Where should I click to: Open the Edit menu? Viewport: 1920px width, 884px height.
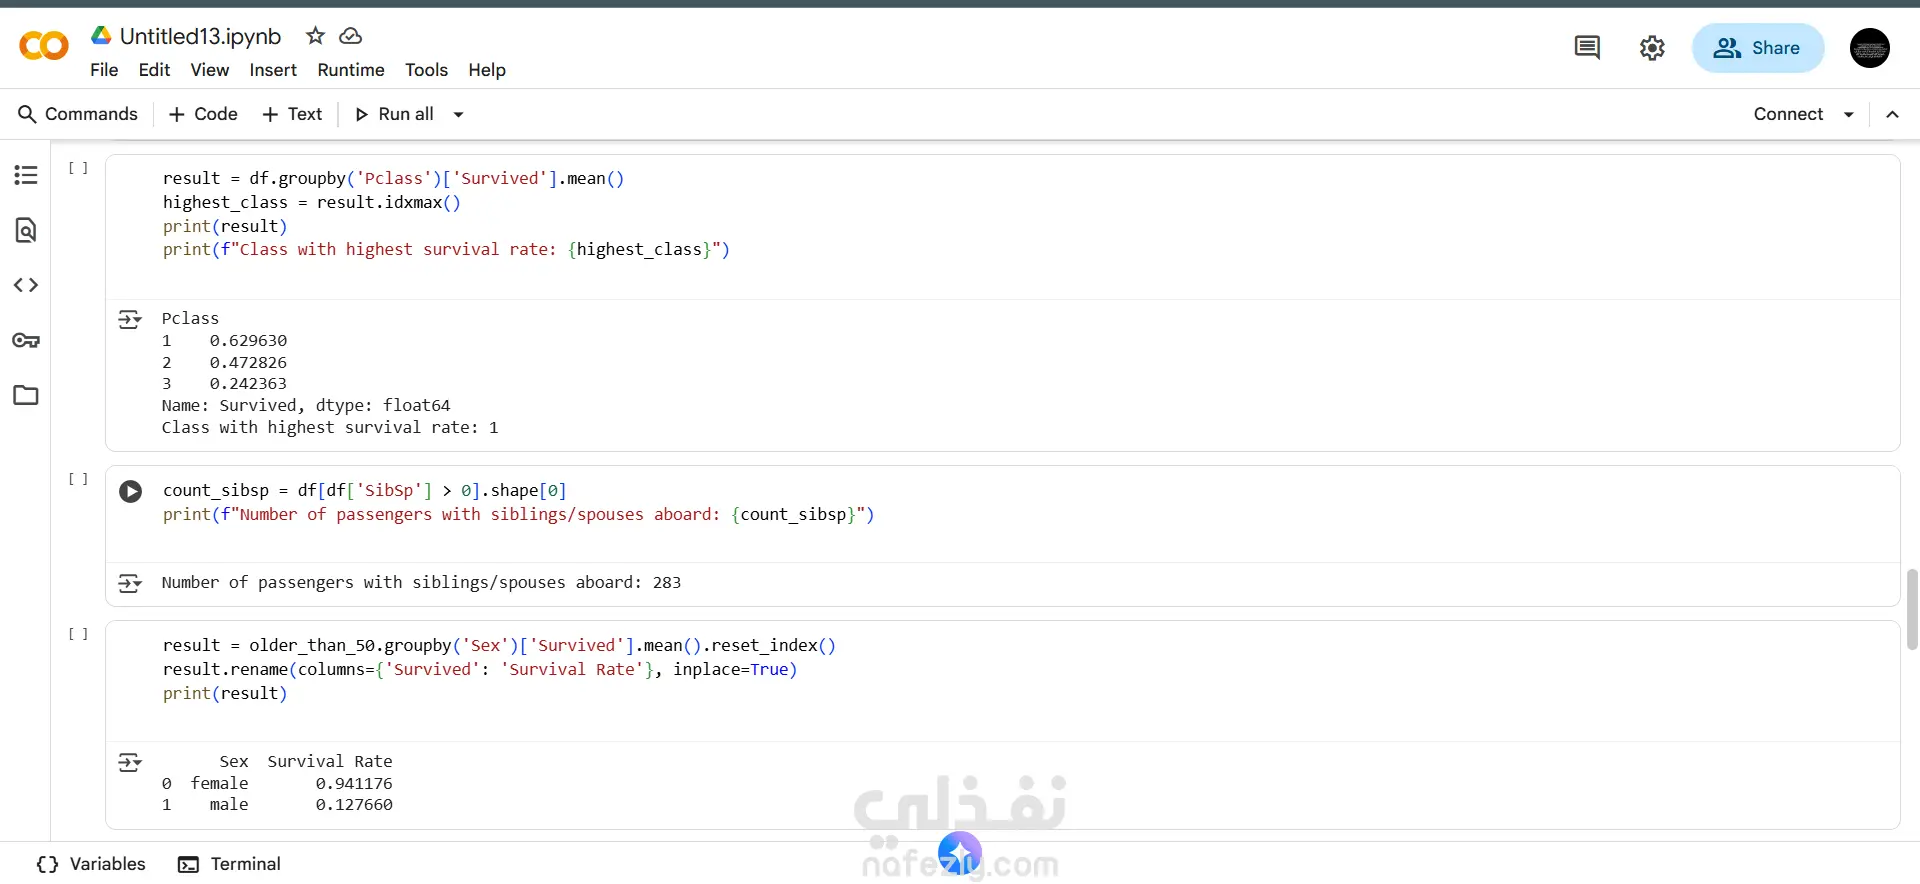pos(154,70)
